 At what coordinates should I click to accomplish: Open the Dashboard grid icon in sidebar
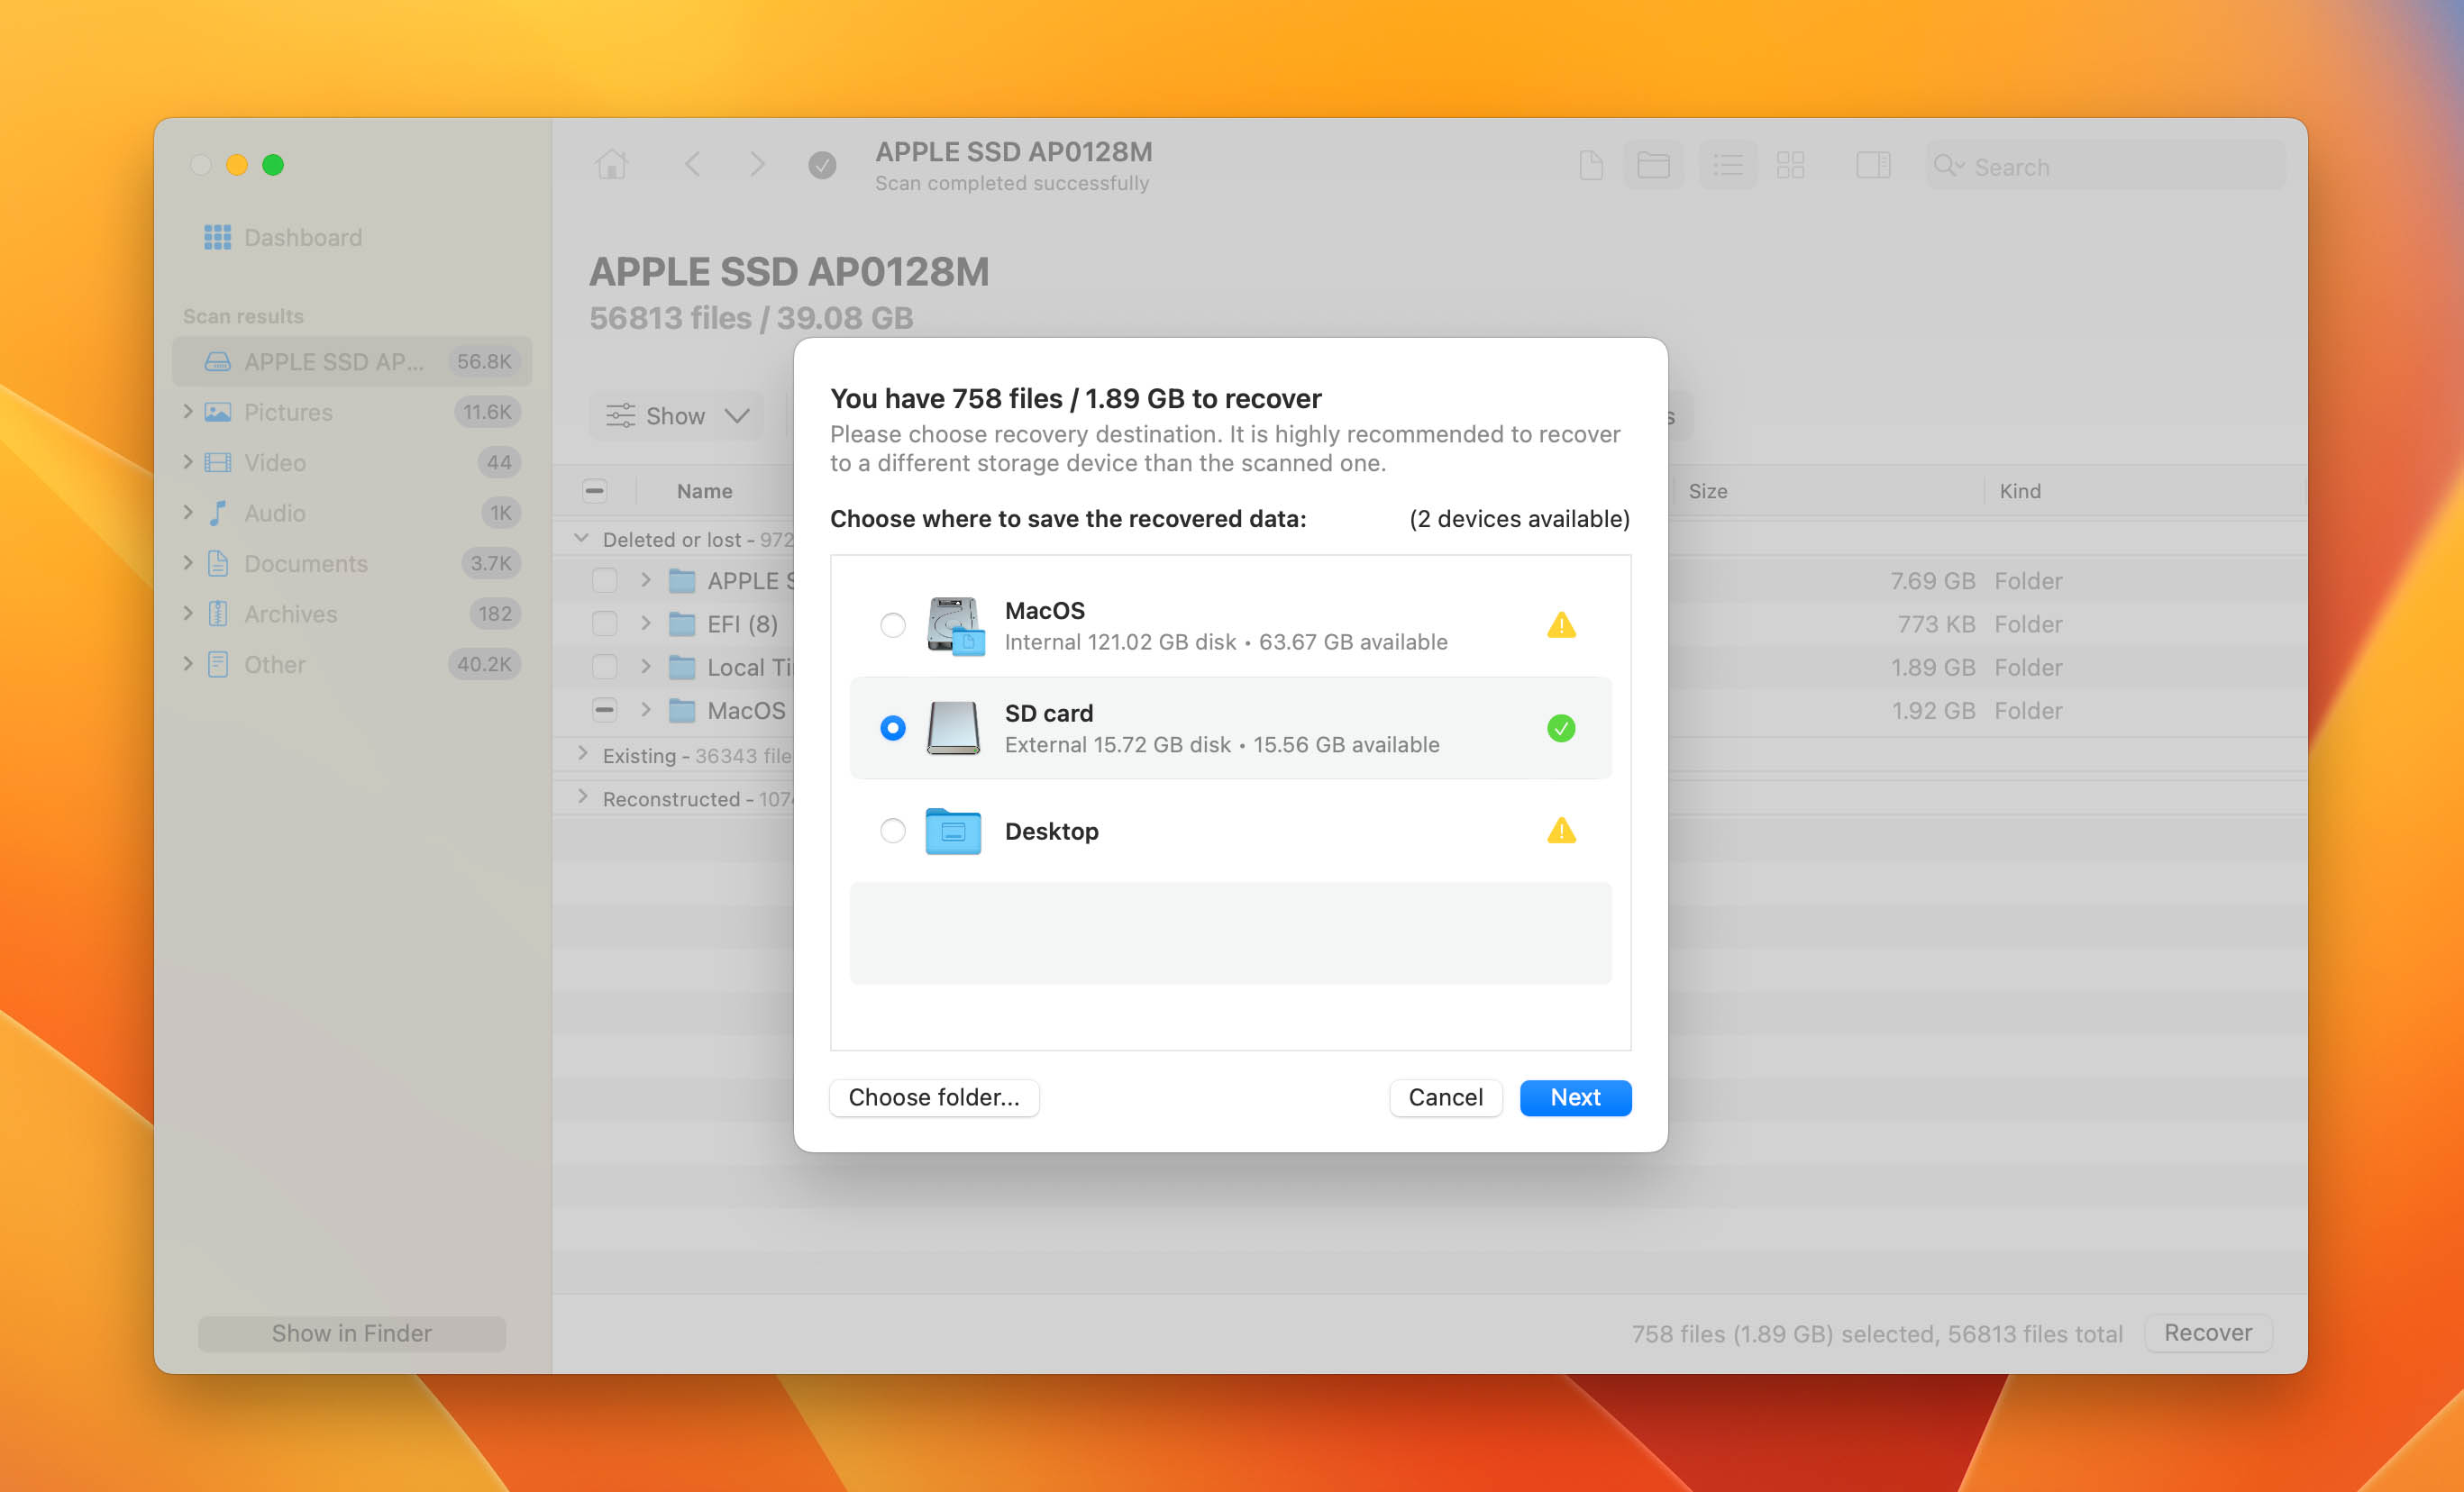[x=216, y=237]
